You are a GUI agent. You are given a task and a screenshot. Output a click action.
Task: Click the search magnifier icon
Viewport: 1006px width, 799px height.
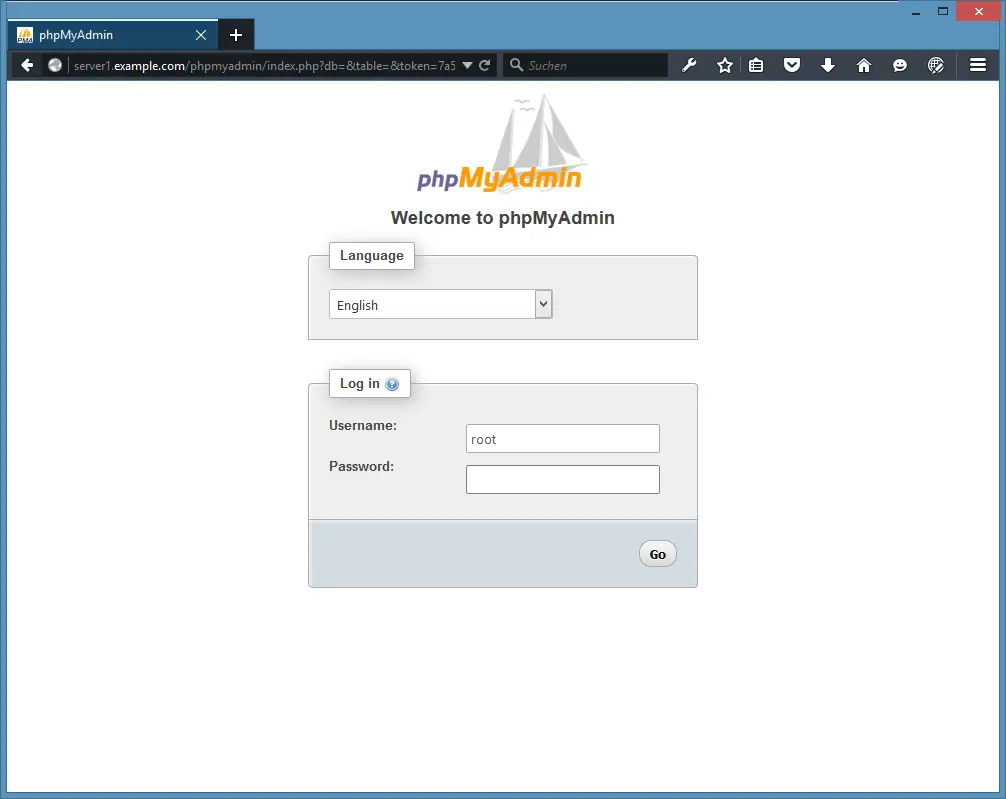516,65
